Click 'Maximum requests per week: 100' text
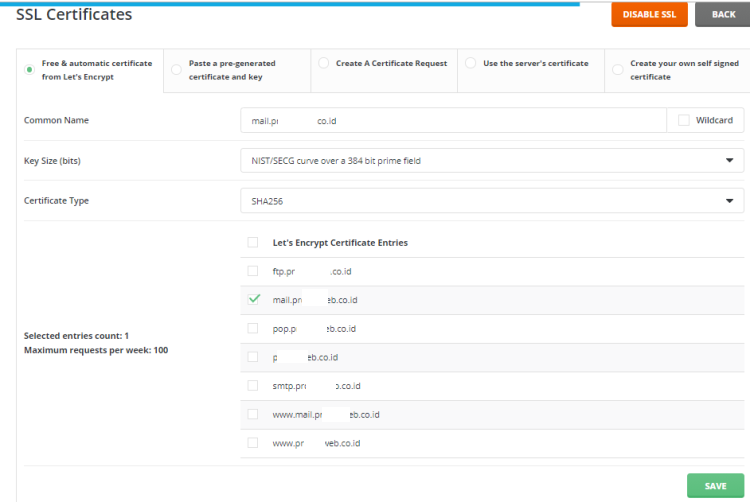 click(x=96, y=350)
